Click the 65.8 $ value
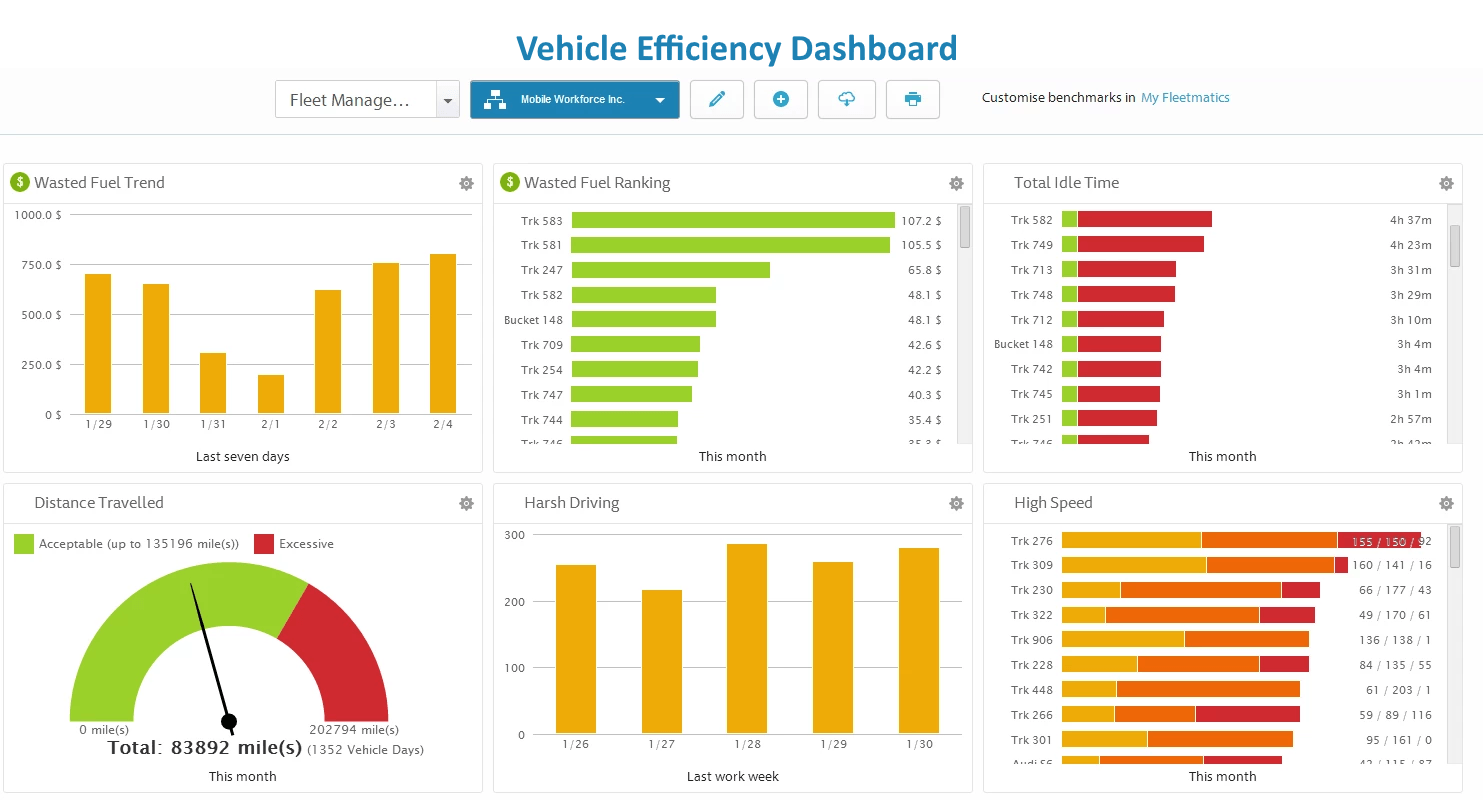 pos(925,270)
